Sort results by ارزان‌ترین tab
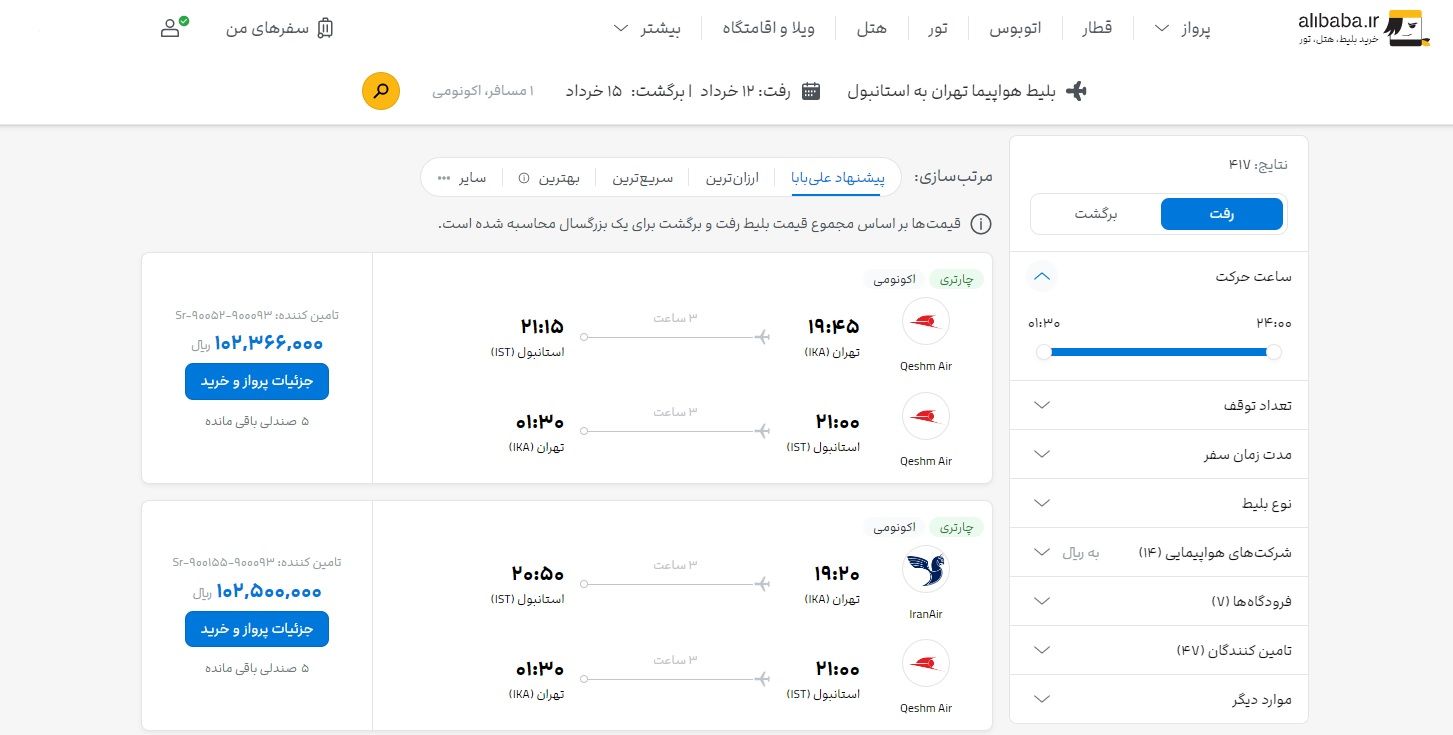Viewport: 1453px width, 735px height. coord(732,179)
